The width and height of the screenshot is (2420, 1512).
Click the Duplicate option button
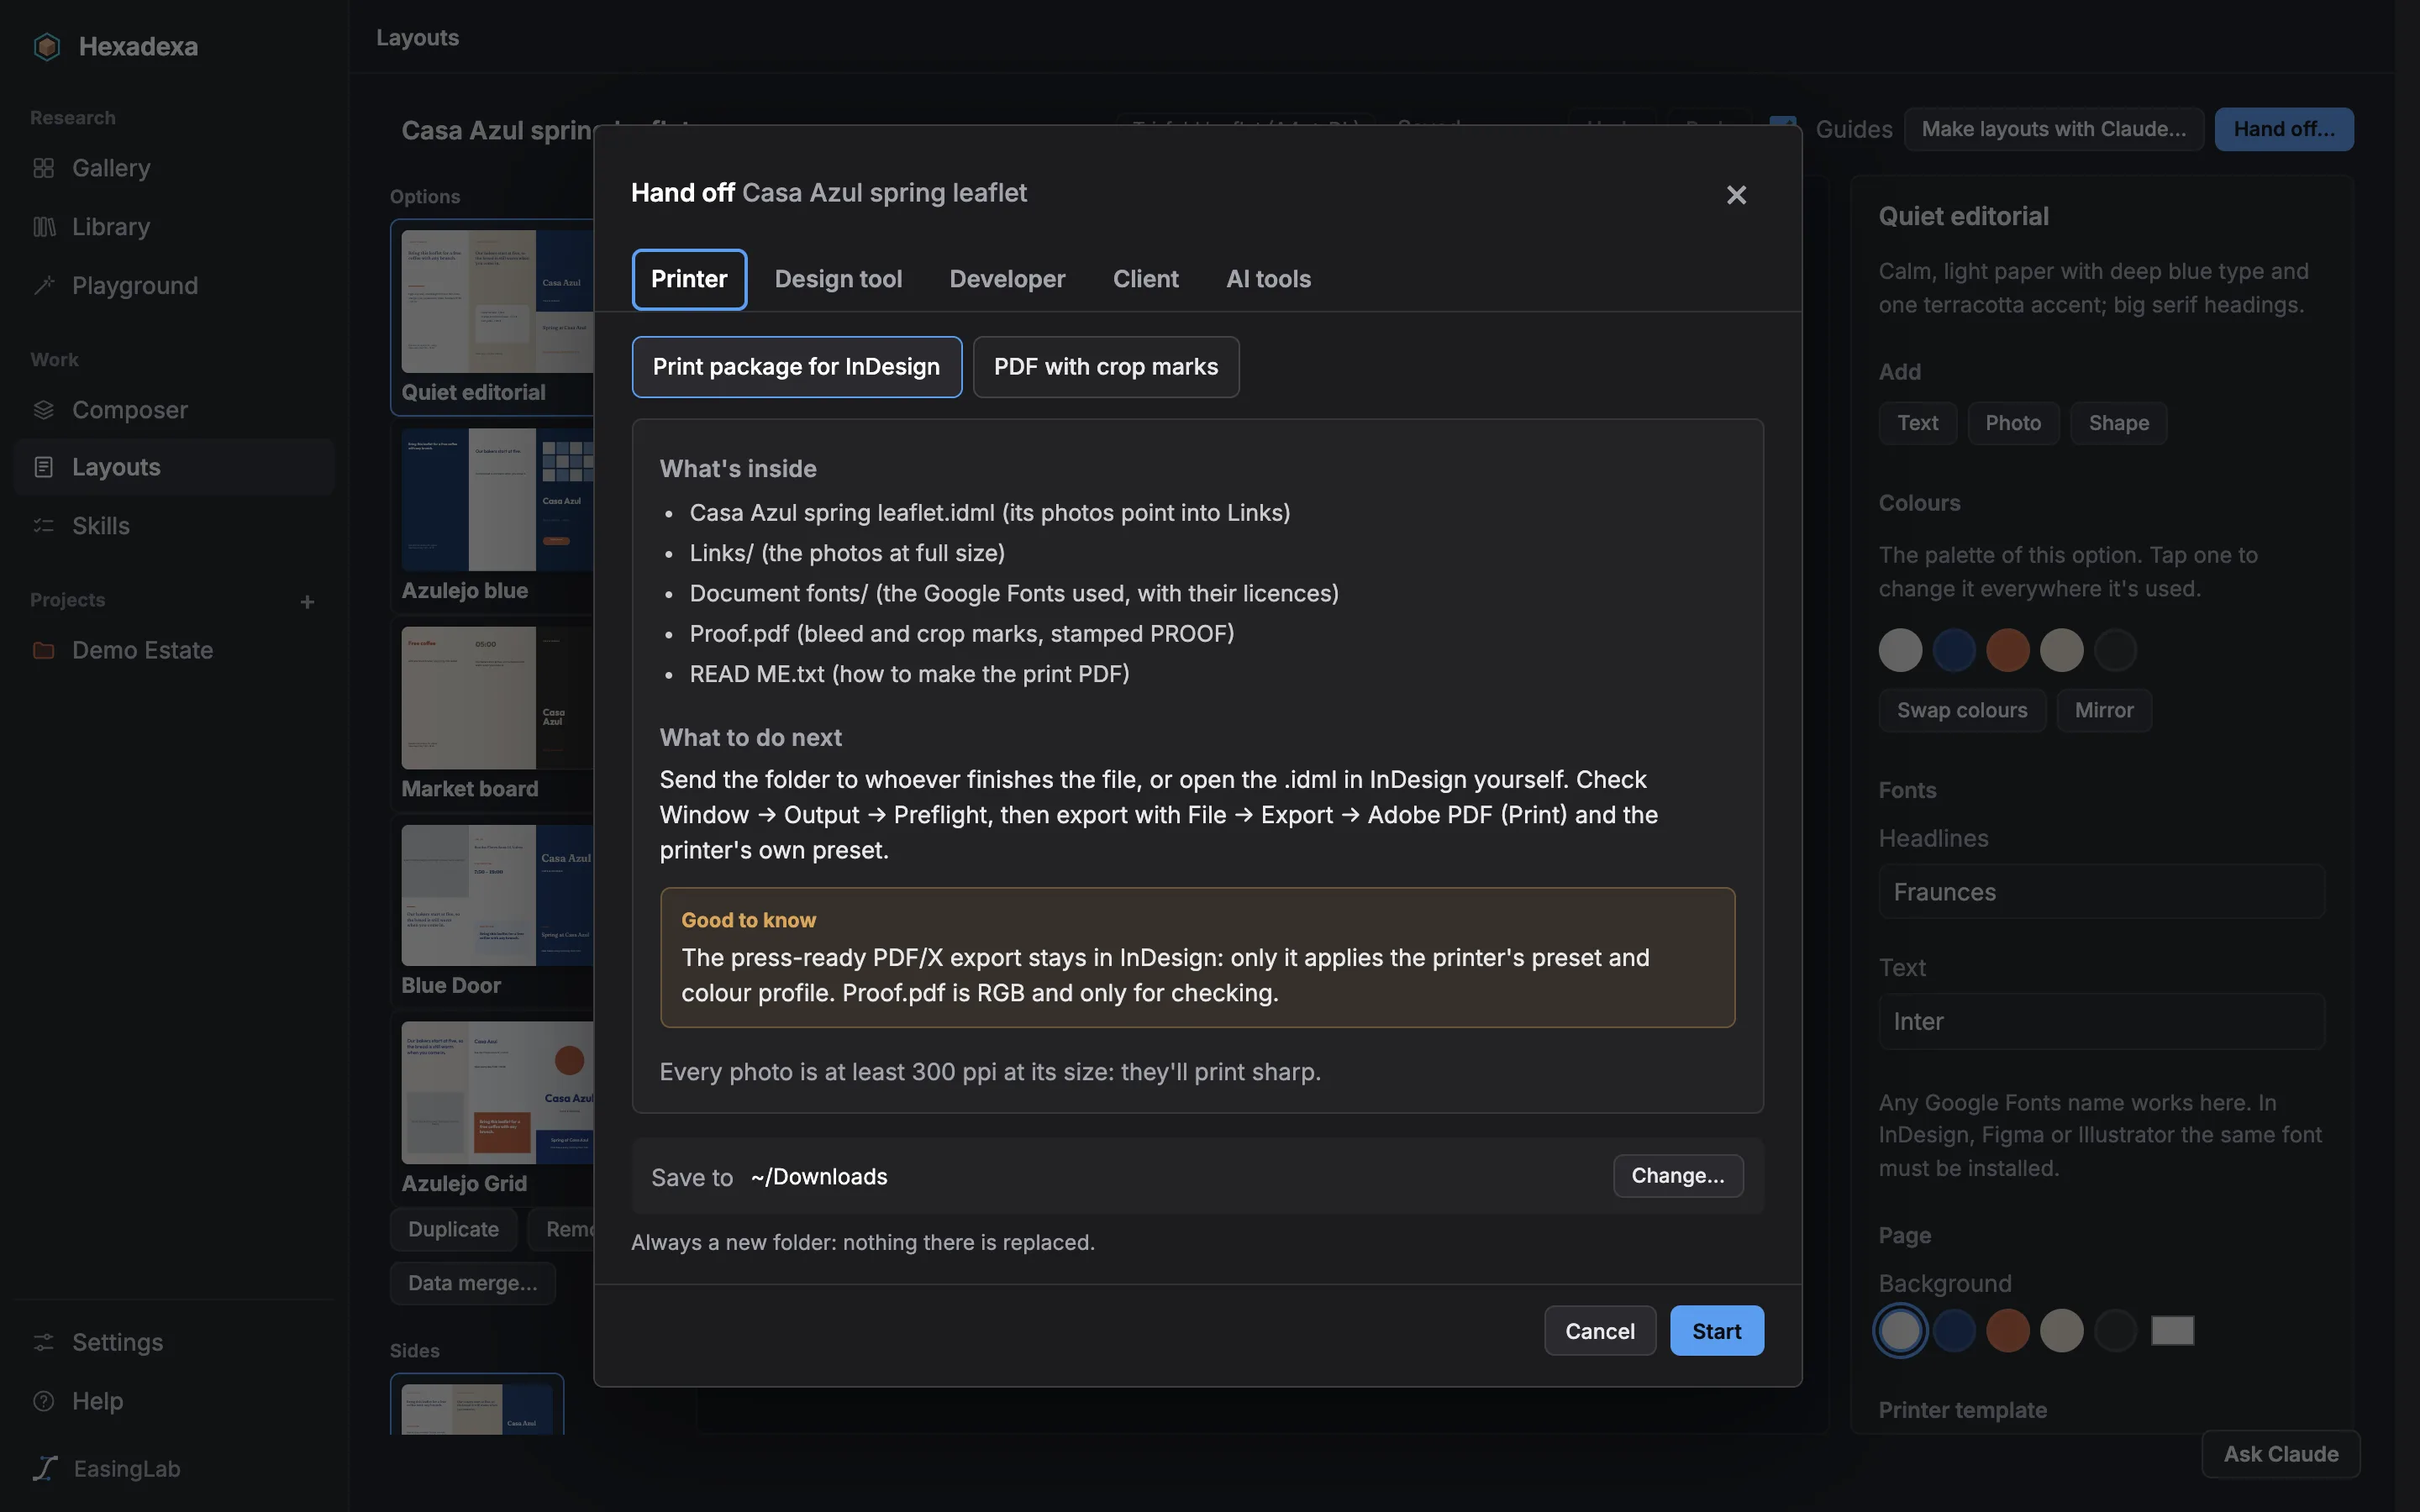tap(453, 1229)
